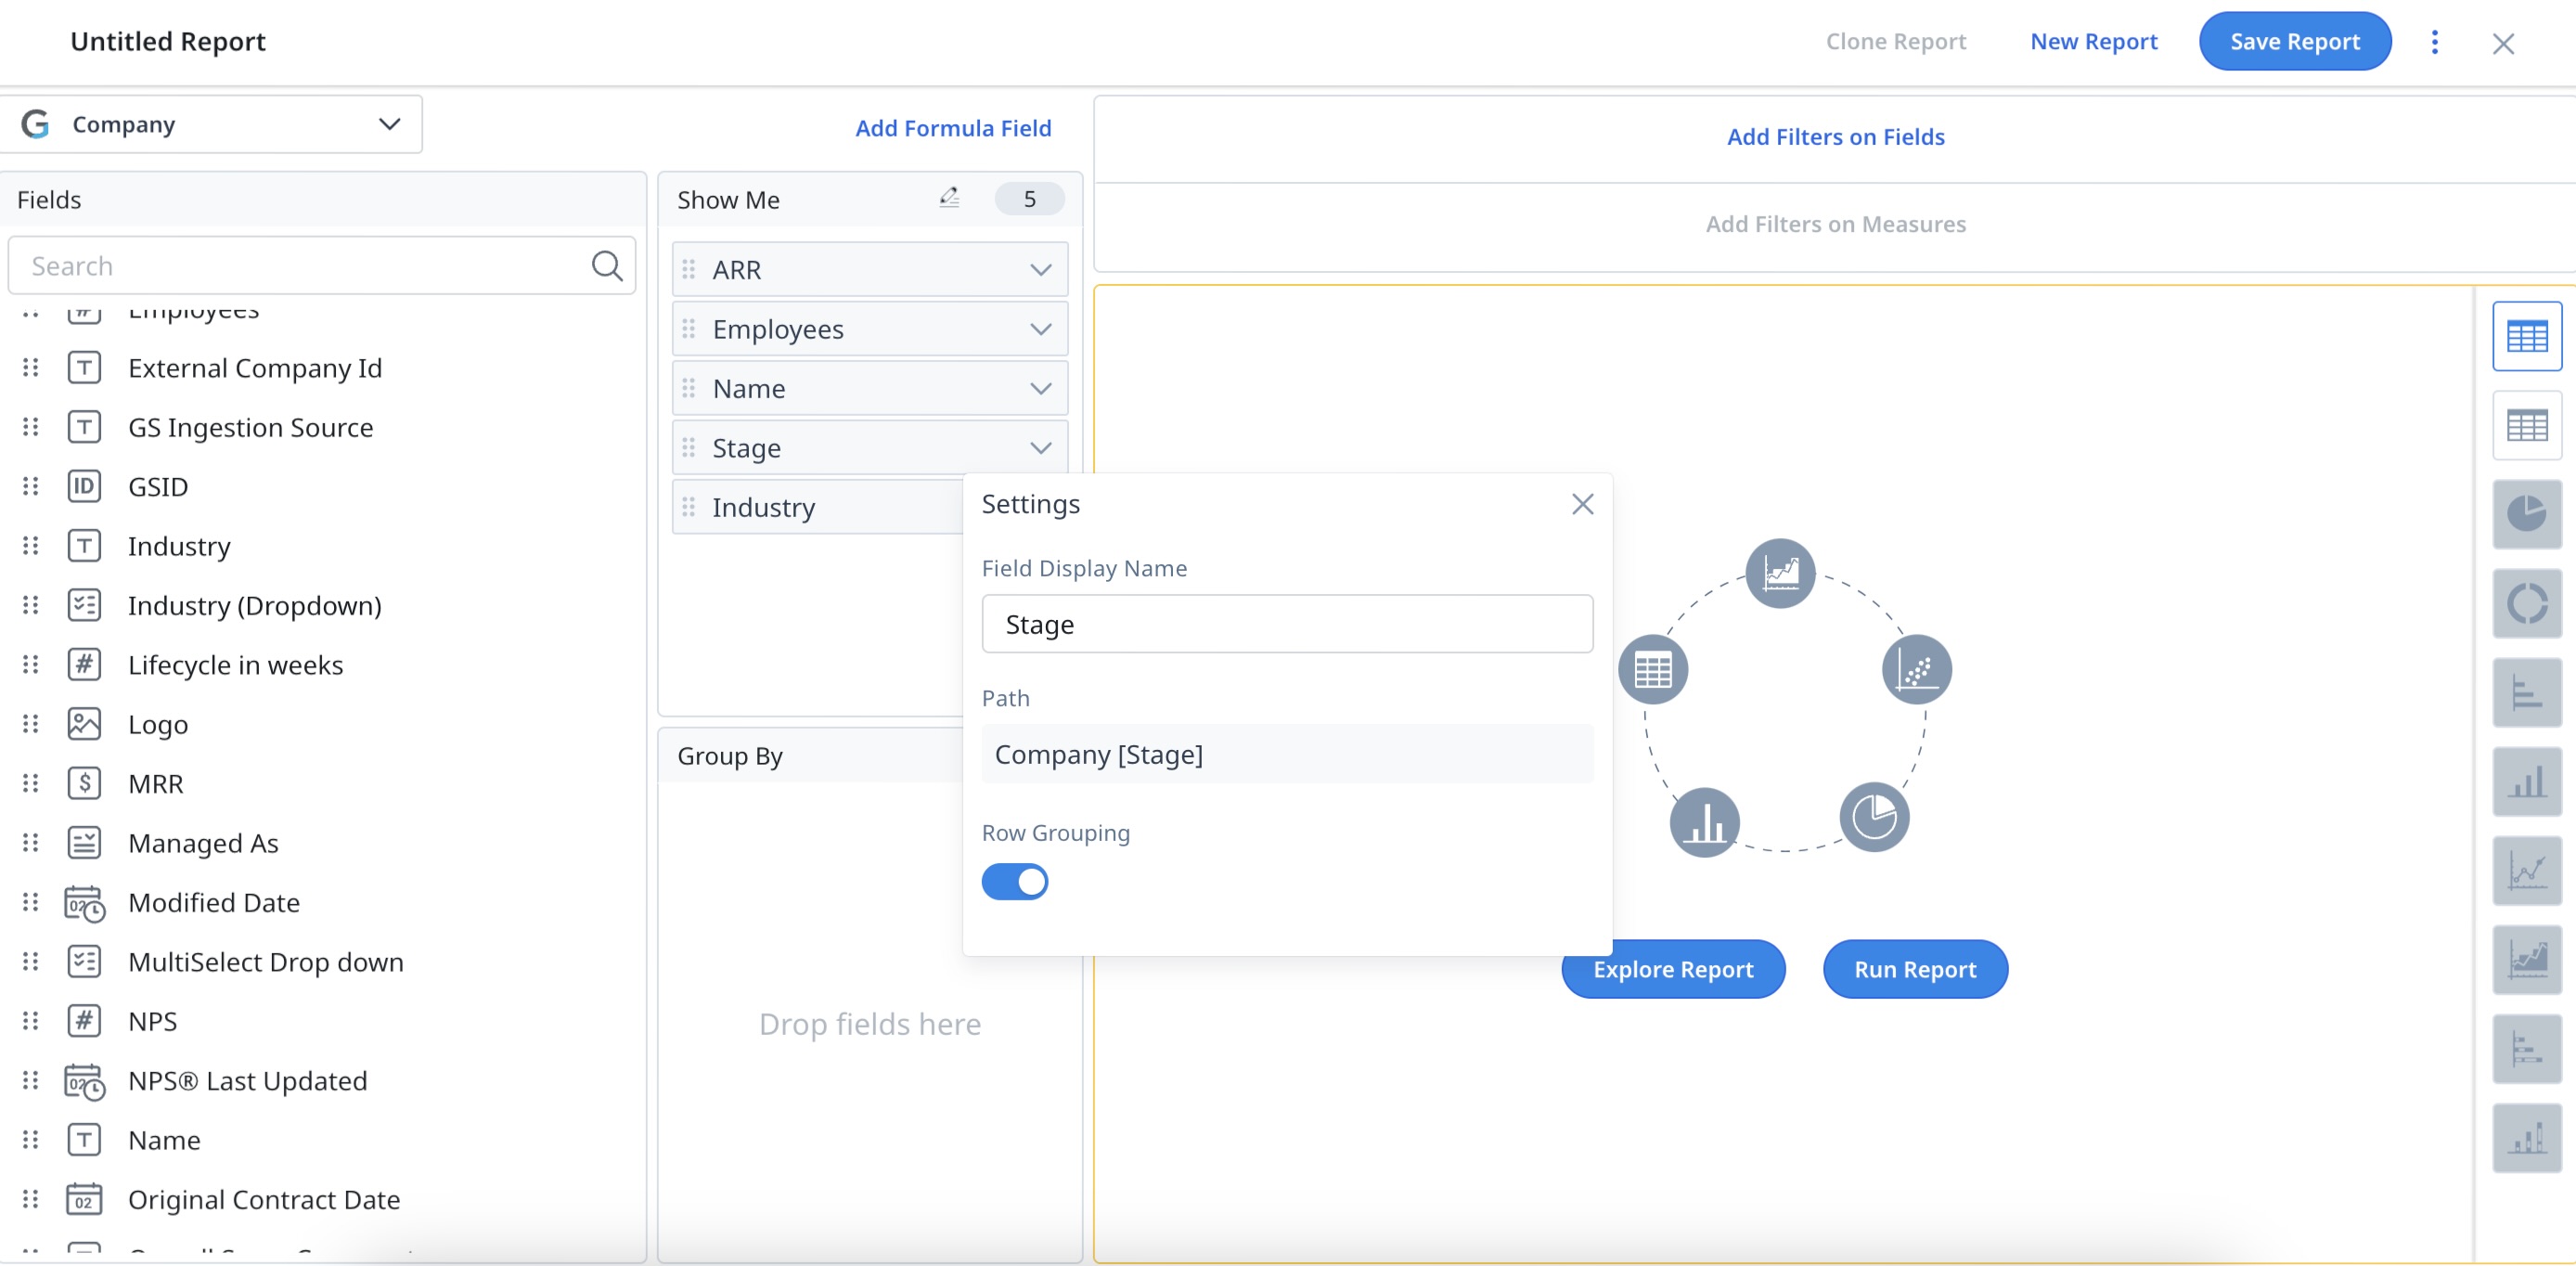Click the scatter plot circle in the illustration
The height and width of the screenshot is (1266, 2576).
1916,669
